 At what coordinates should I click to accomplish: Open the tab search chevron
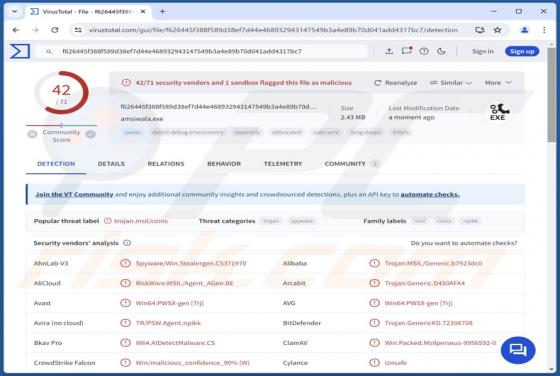(x=15, y=11)
